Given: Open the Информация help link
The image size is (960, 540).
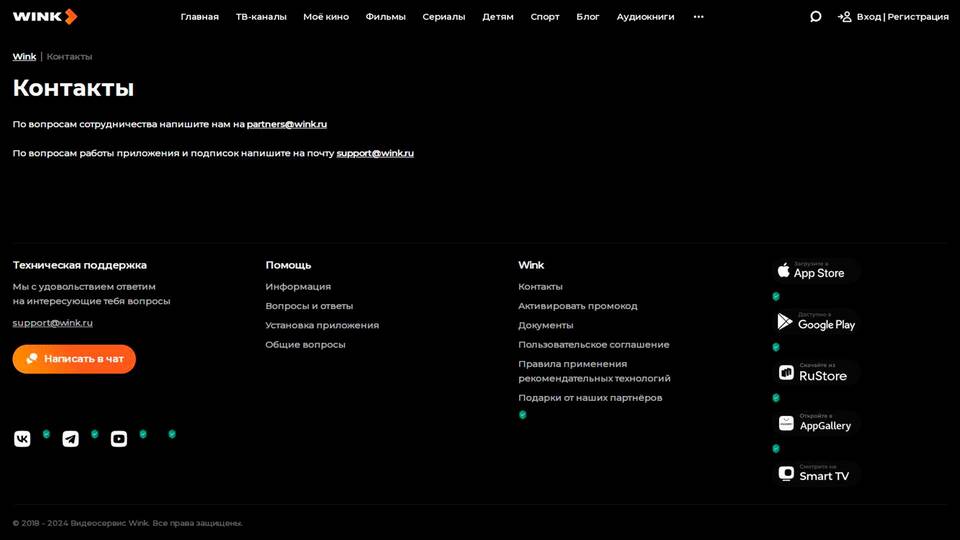Looking at the screenshot, I should click(x=298, y=287).
